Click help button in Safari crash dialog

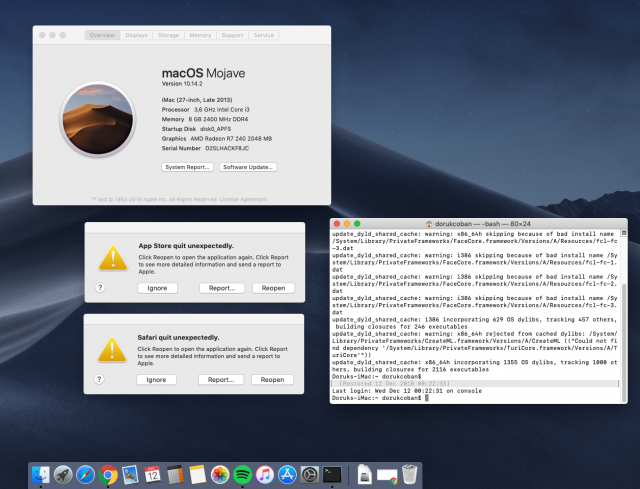pyautogui.click(x=100, y=379)
